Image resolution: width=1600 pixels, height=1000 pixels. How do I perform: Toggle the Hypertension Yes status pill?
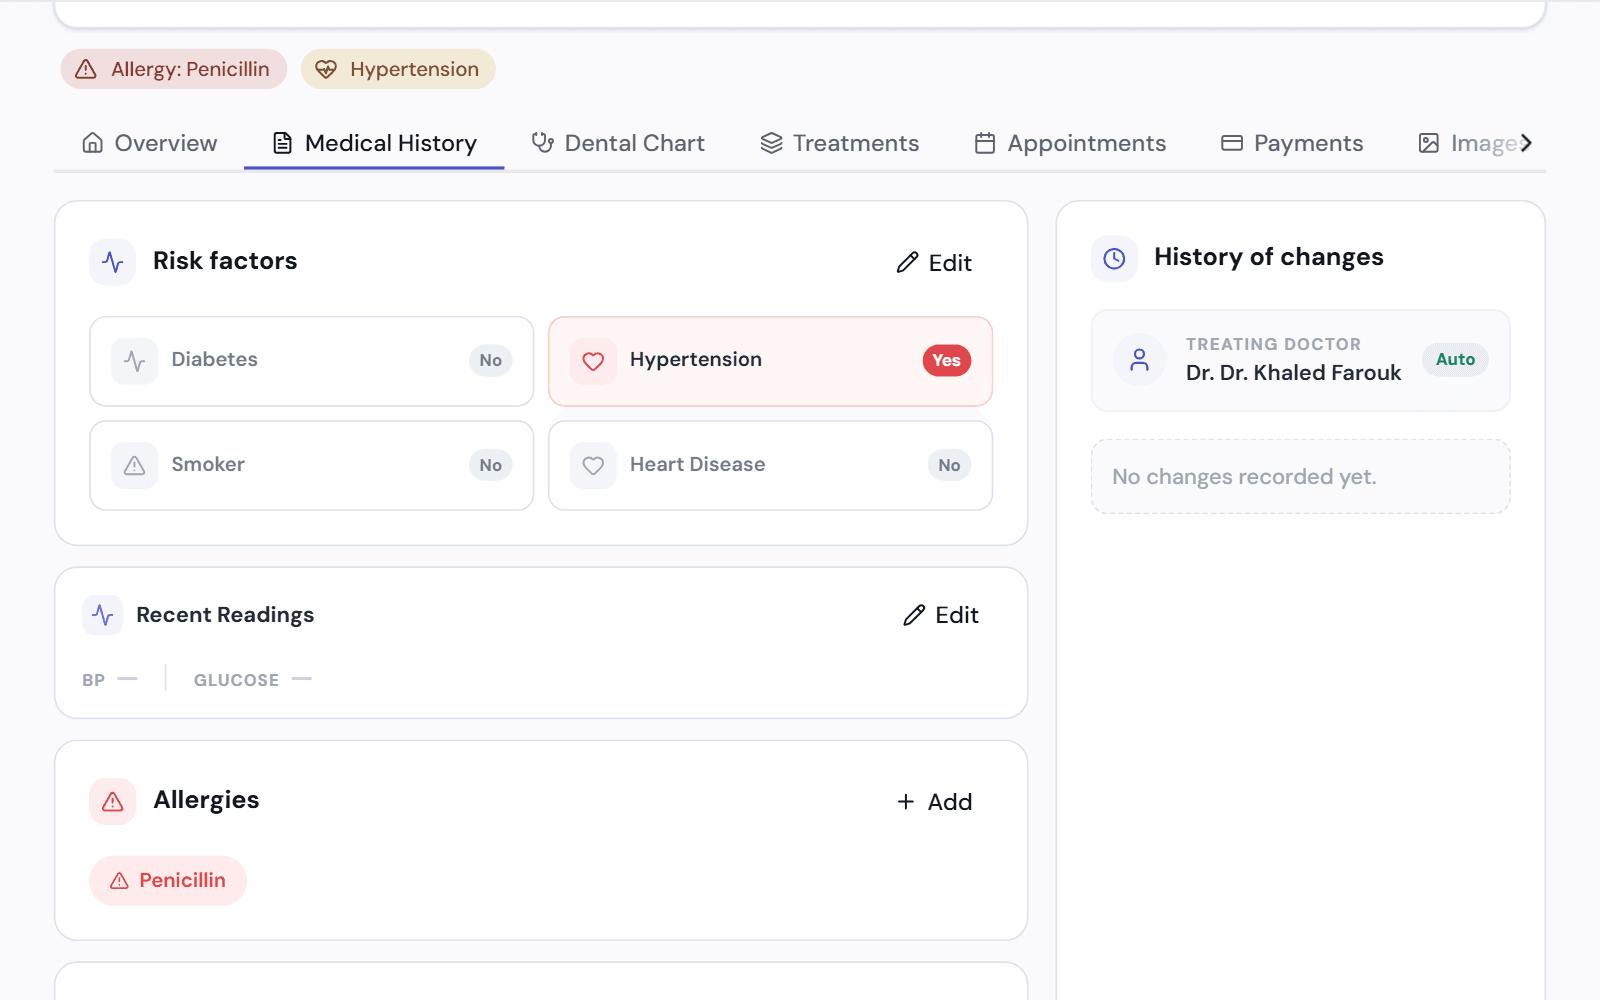pos(946,361)
